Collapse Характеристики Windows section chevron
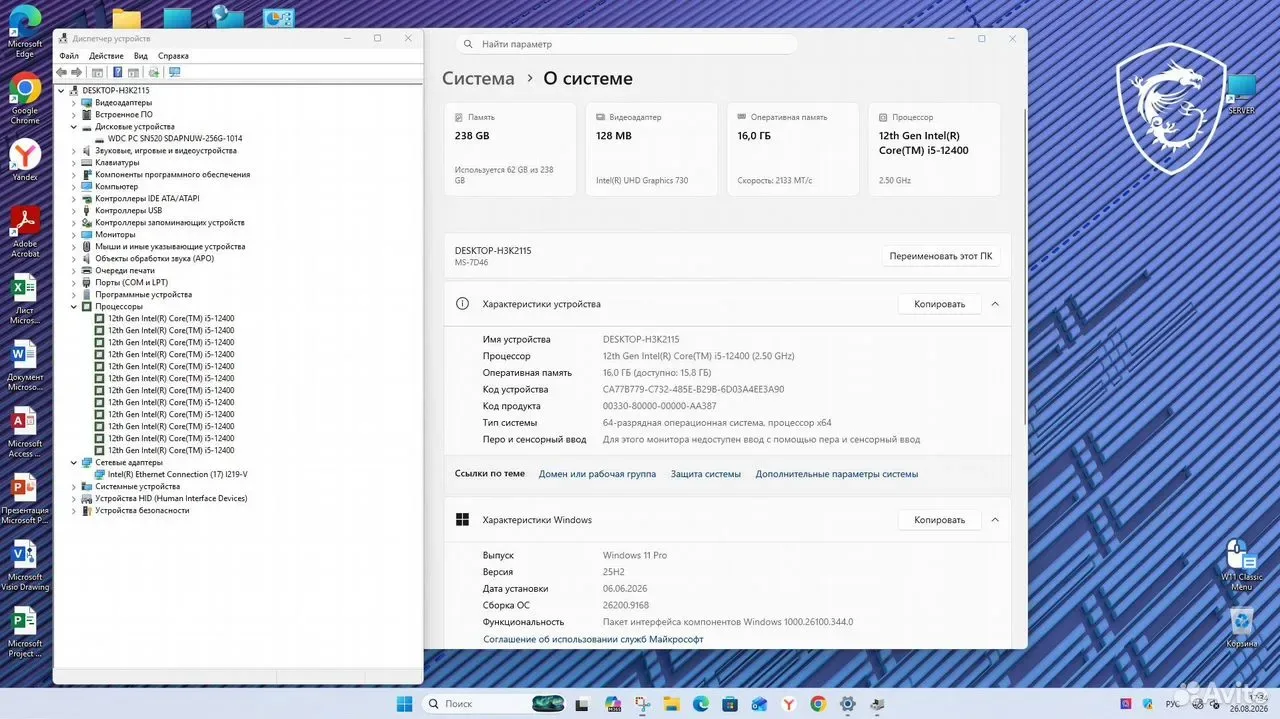The height and width of the screenshot is (719, 1280). pos(995,520)
